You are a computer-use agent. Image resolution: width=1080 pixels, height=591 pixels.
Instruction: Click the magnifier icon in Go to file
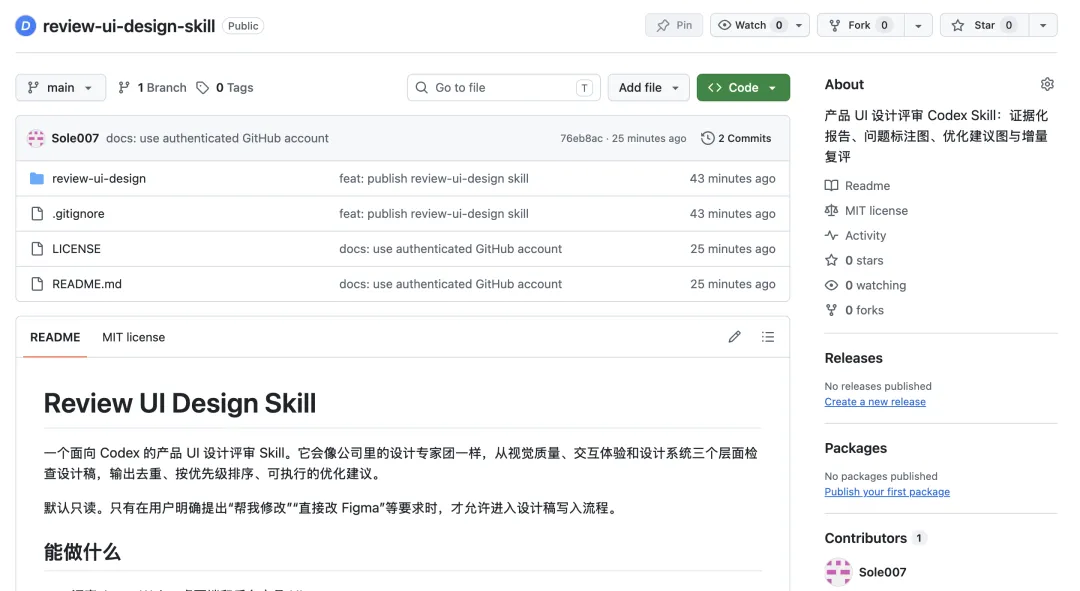[422, 87]
